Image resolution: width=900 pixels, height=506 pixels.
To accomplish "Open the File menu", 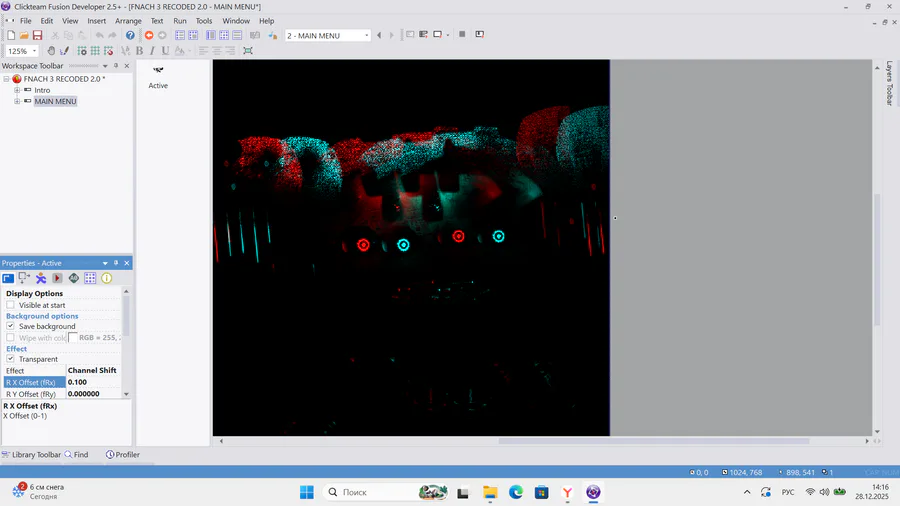I will tap(26, 21).
